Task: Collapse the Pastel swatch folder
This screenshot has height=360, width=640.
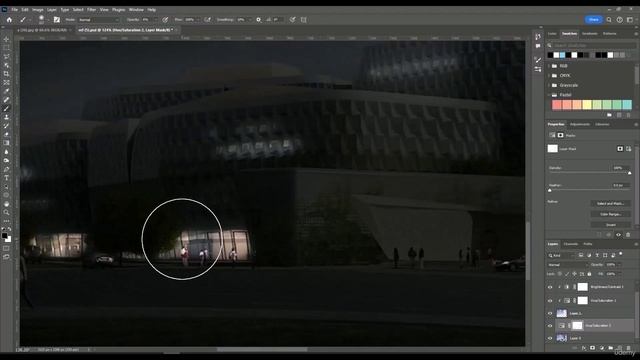Action: tap(549, 95)
